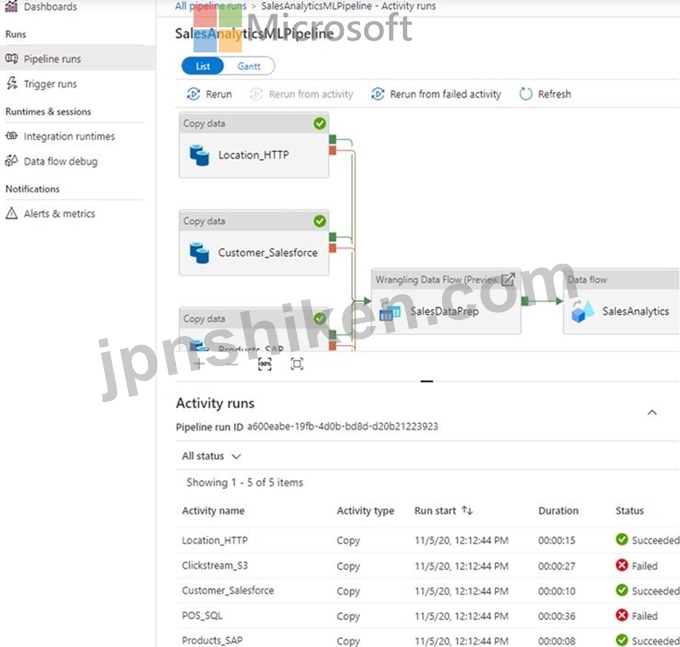Click Products_SAP in activity runs table

coord(212,640)
